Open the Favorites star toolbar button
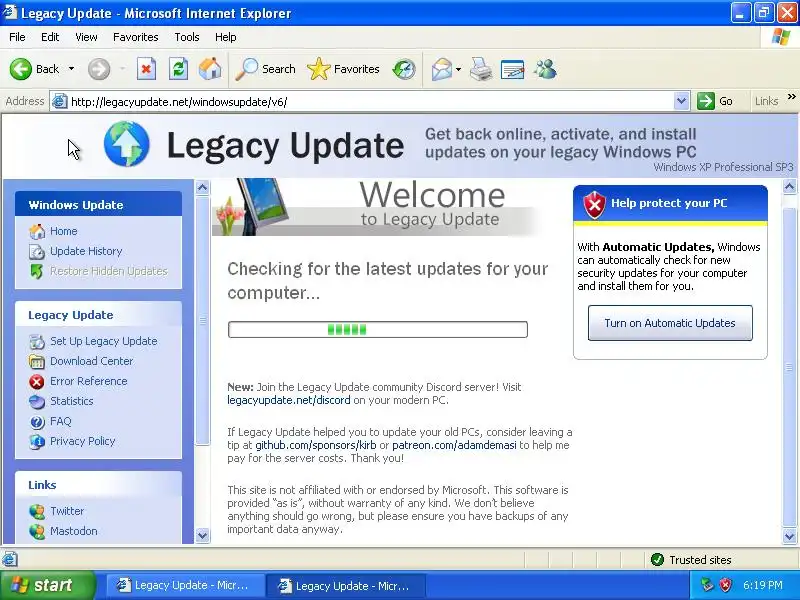 pos(343,69)
